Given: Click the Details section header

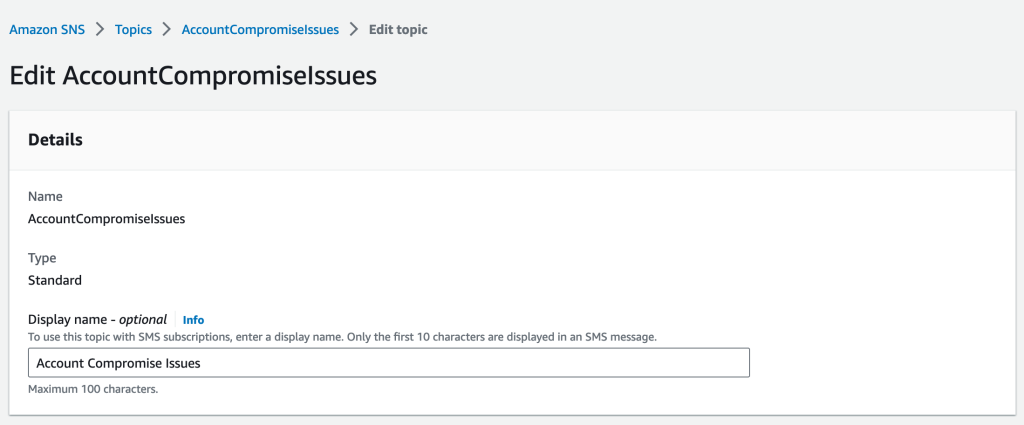Looking at the screenshot, I should point(55,140).
